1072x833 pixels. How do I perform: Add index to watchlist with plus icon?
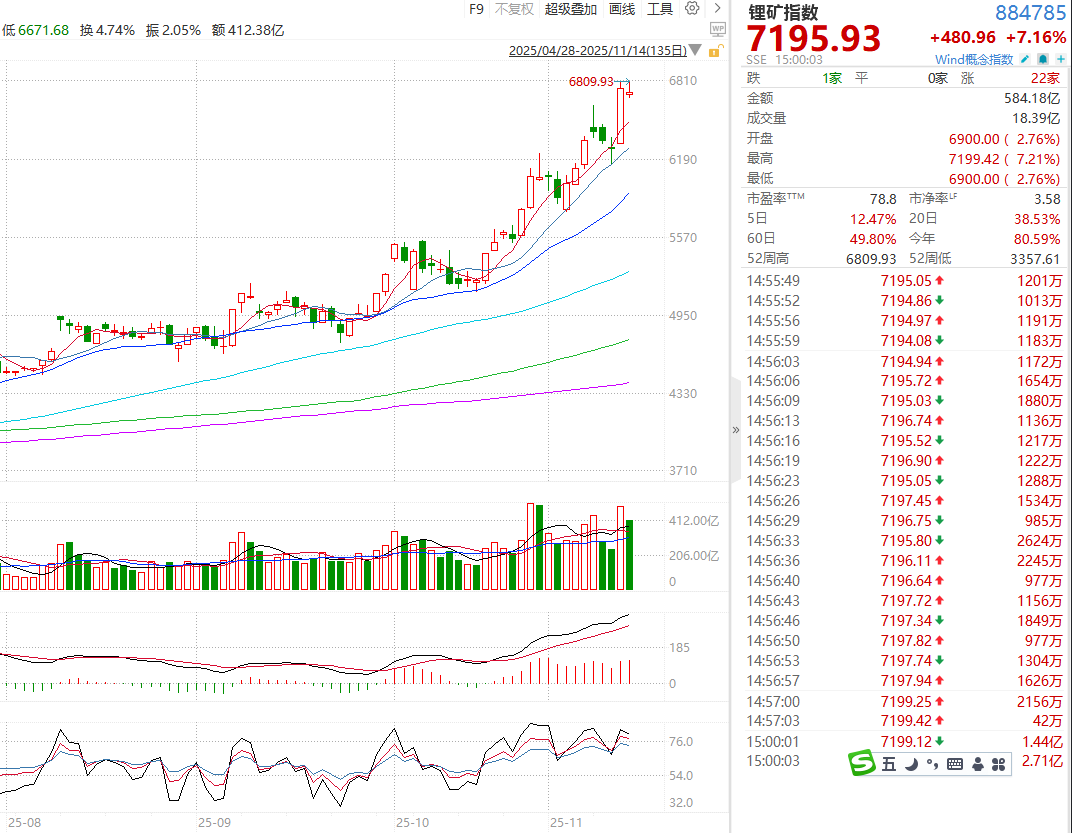[x=1060, y=60]
